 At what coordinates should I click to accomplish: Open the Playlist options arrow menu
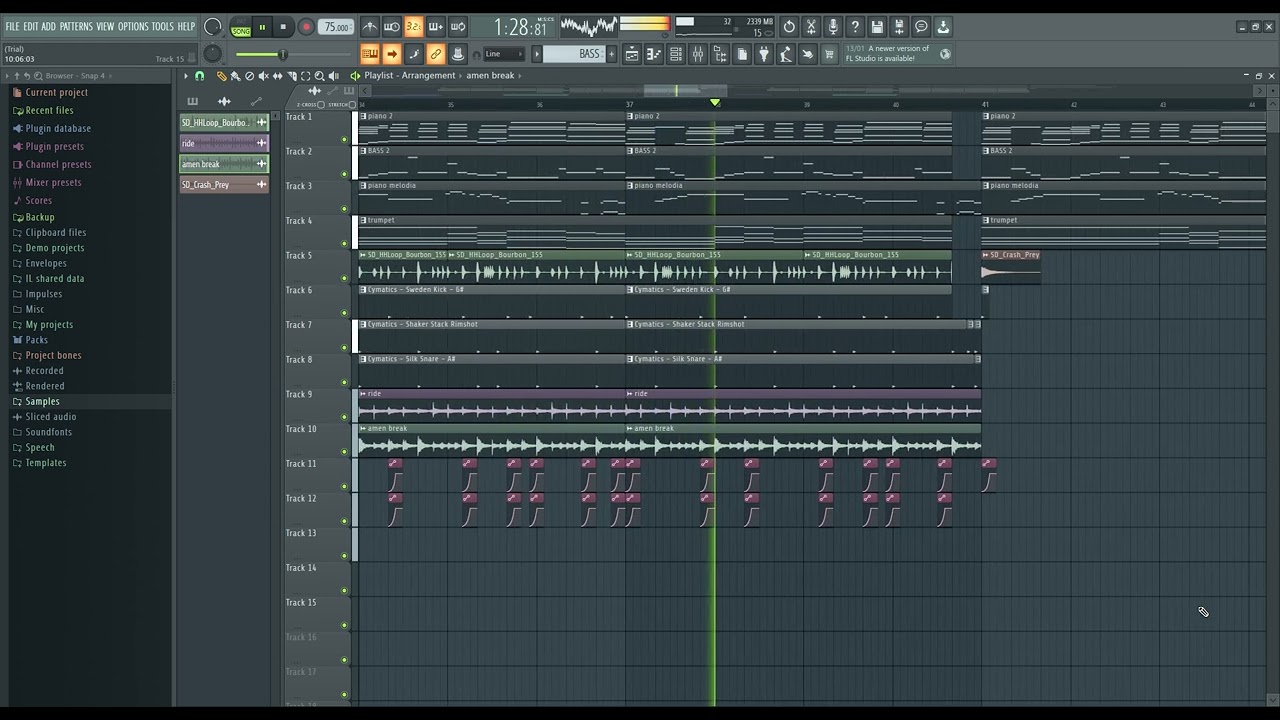coord(186,76)
